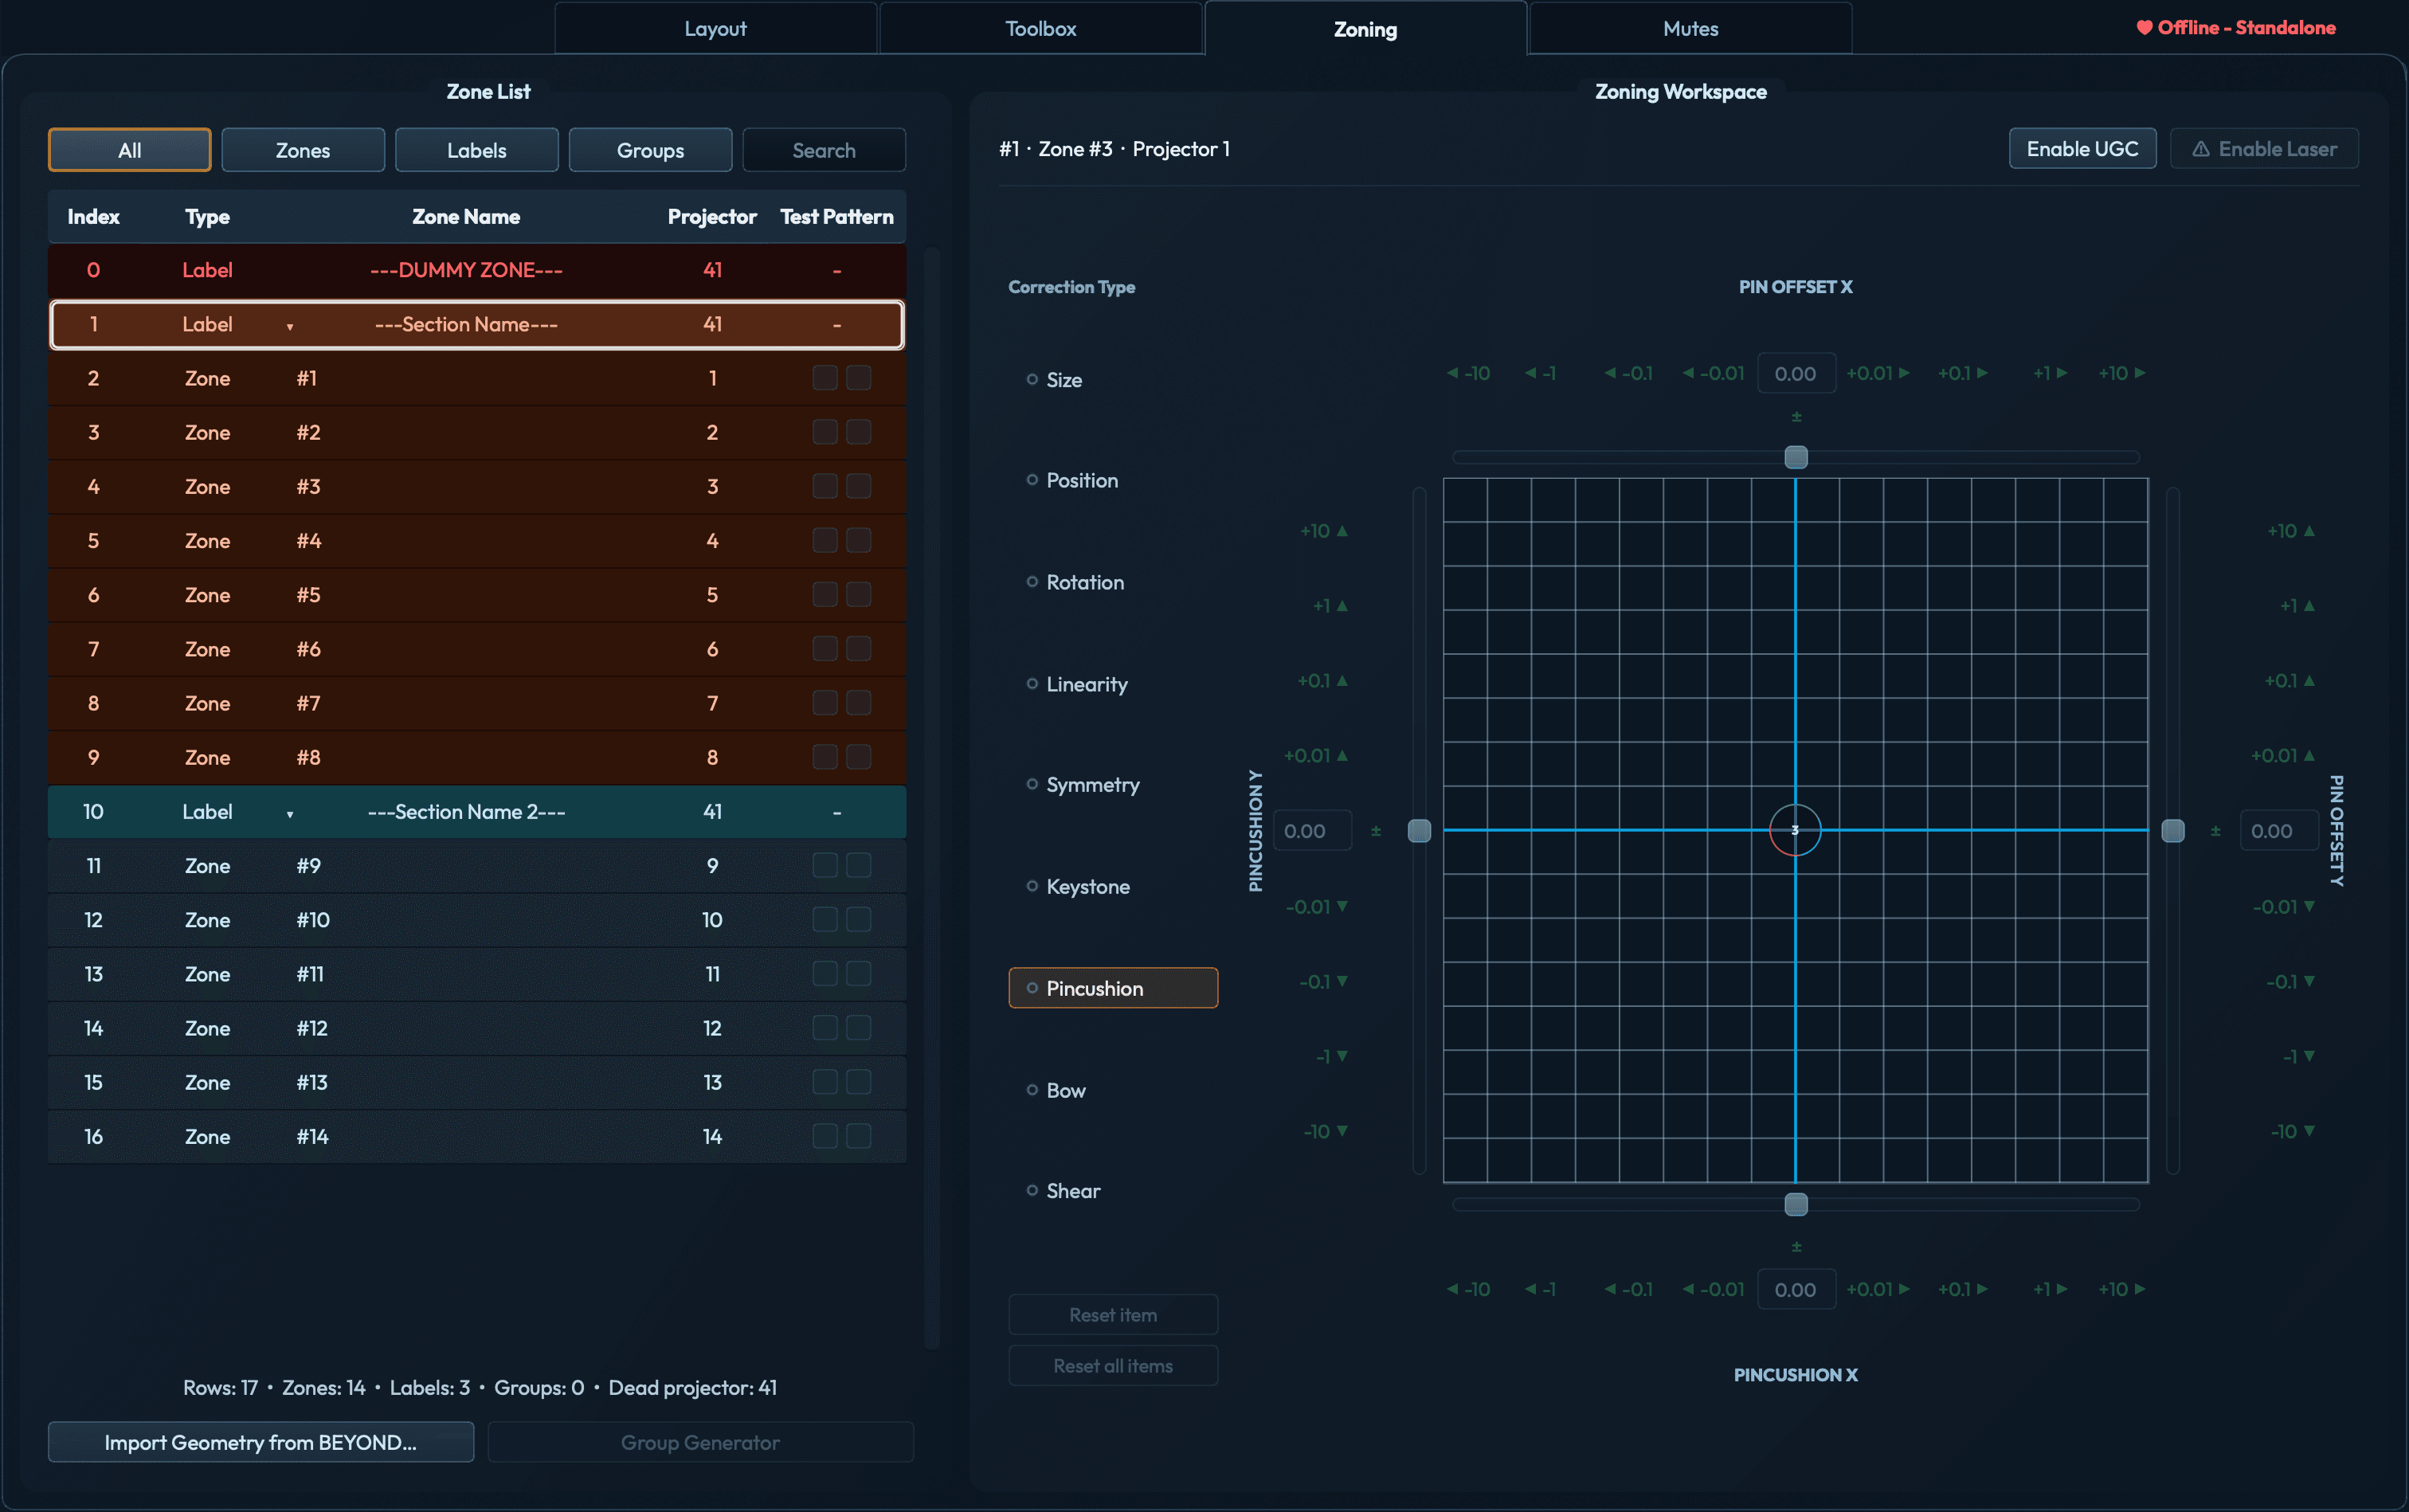Click the -10 step arrow for Pin Offset X

pyautogui.click(x=1468, y=373)
